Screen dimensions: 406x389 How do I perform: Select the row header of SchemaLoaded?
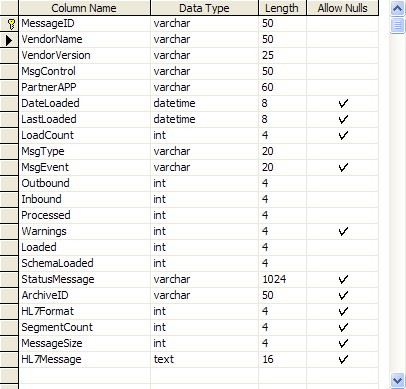point(9,263)
